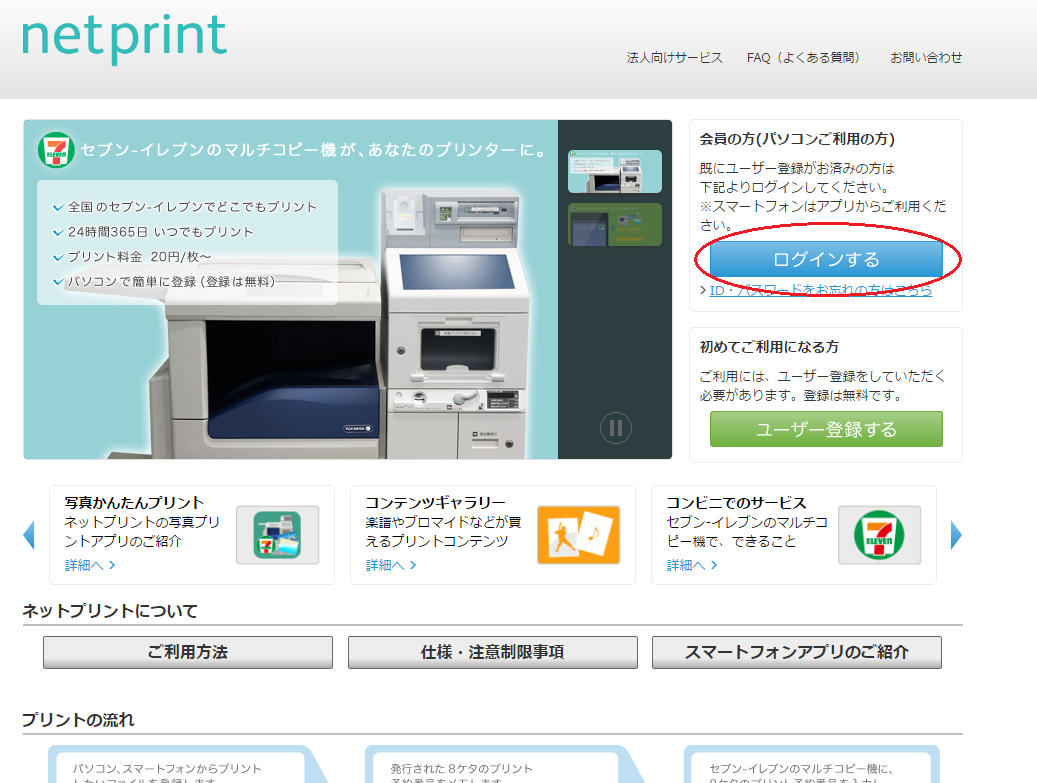Screen dimensions: 1037x783
Task: Click ネットプリントについて section heading
Action: [110, 611]
